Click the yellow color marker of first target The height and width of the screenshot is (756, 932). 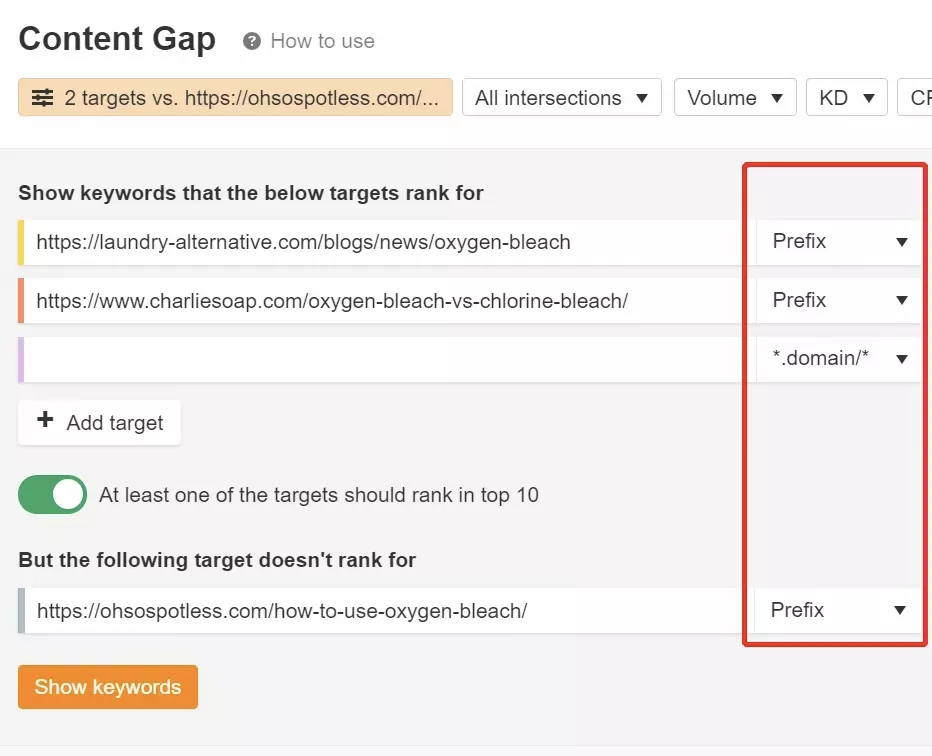(x=21, y=242)
